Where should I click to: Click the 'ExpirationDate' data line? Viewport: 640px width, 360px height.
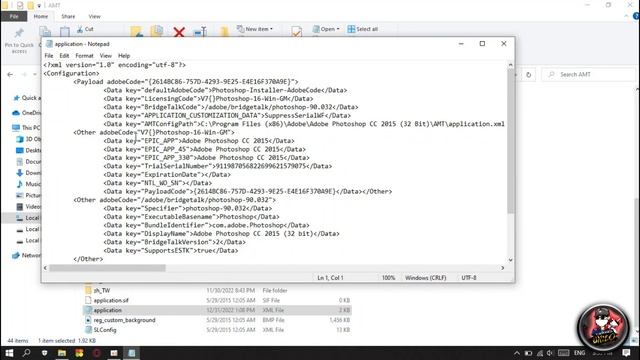tap(167, 174)
